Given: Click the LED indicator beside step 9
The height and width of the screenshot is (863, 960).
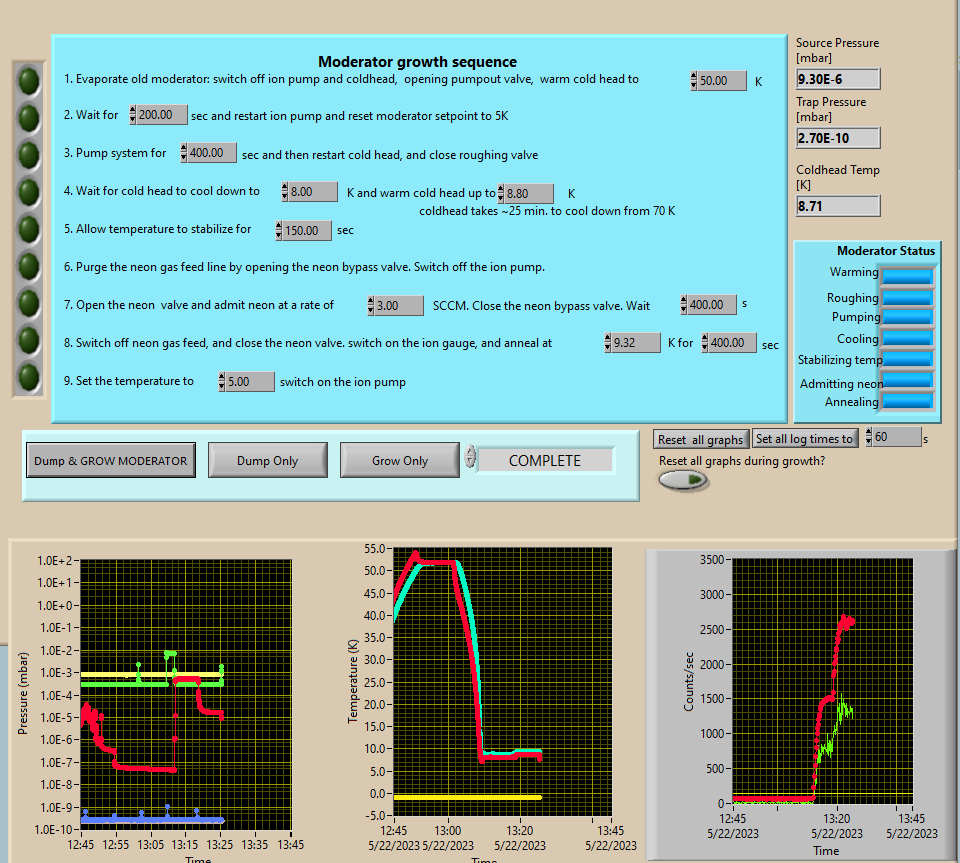Looking at the screenshot, I should pos(29,377).
